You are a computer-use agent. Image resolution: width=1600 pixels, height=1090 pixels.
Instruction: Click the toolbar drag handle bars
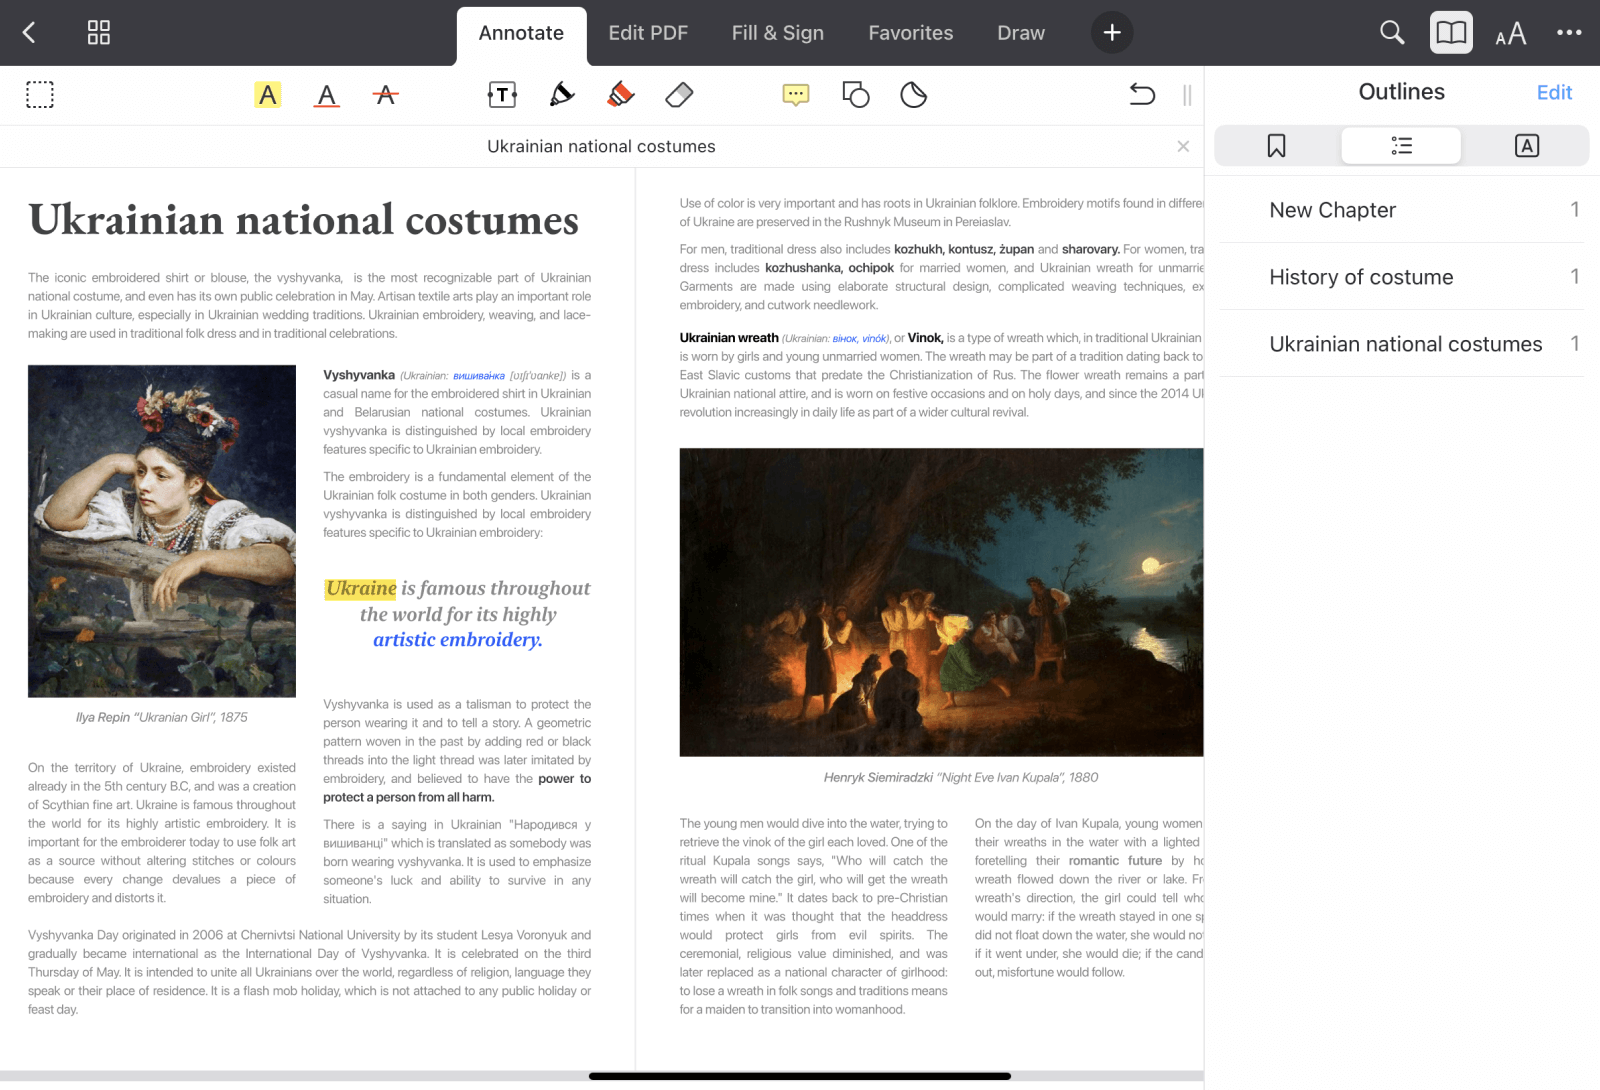pyautogui.click(x=1187, y=95)
